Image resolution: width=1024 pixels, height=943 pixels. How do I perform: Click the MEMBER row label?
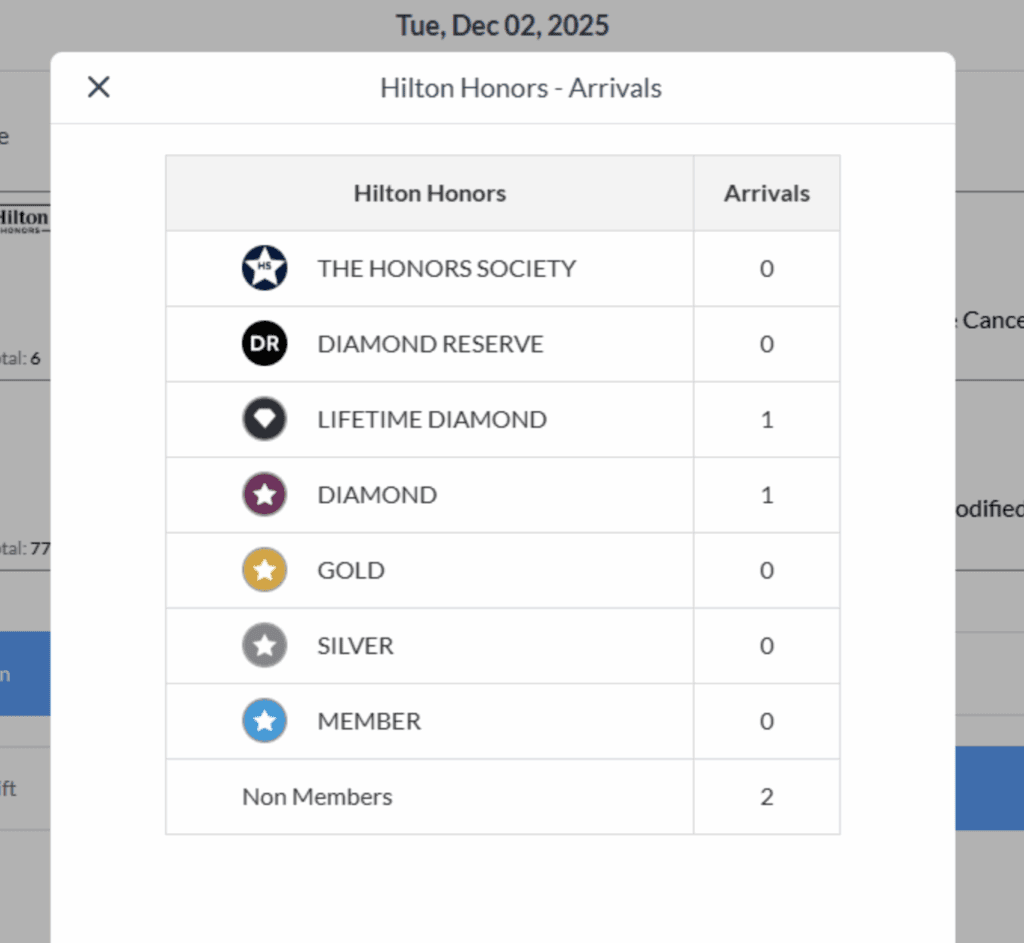coord(369,721)
